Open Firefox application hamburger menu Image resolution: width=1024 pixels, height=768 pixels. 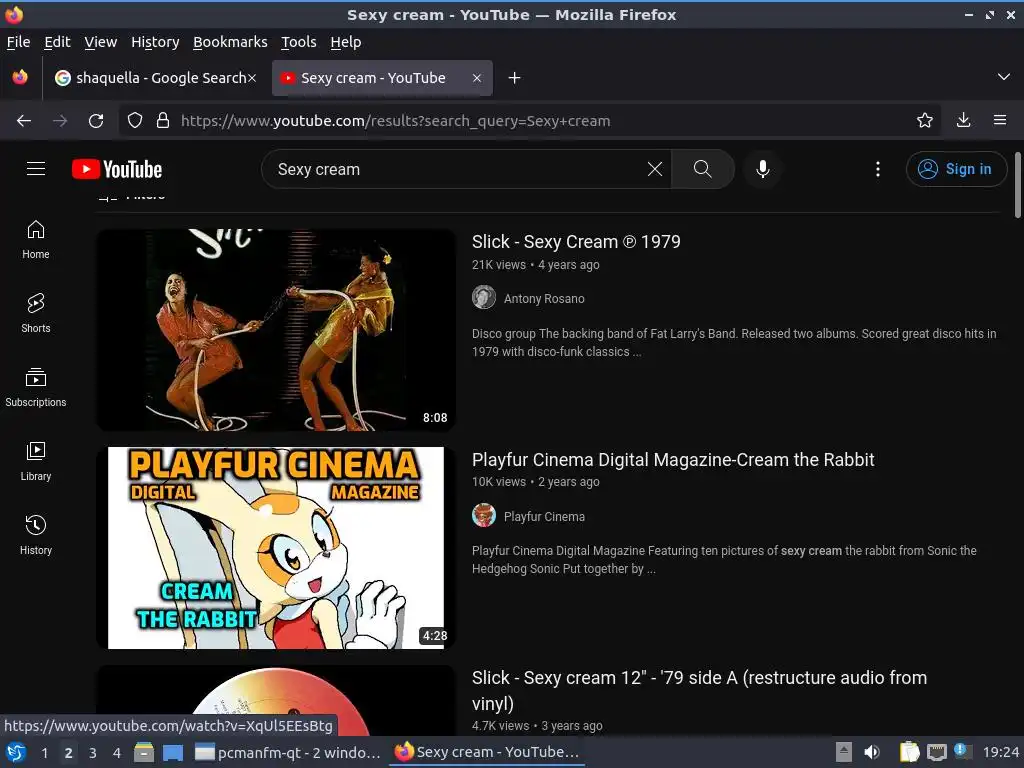pos(1000,120)
